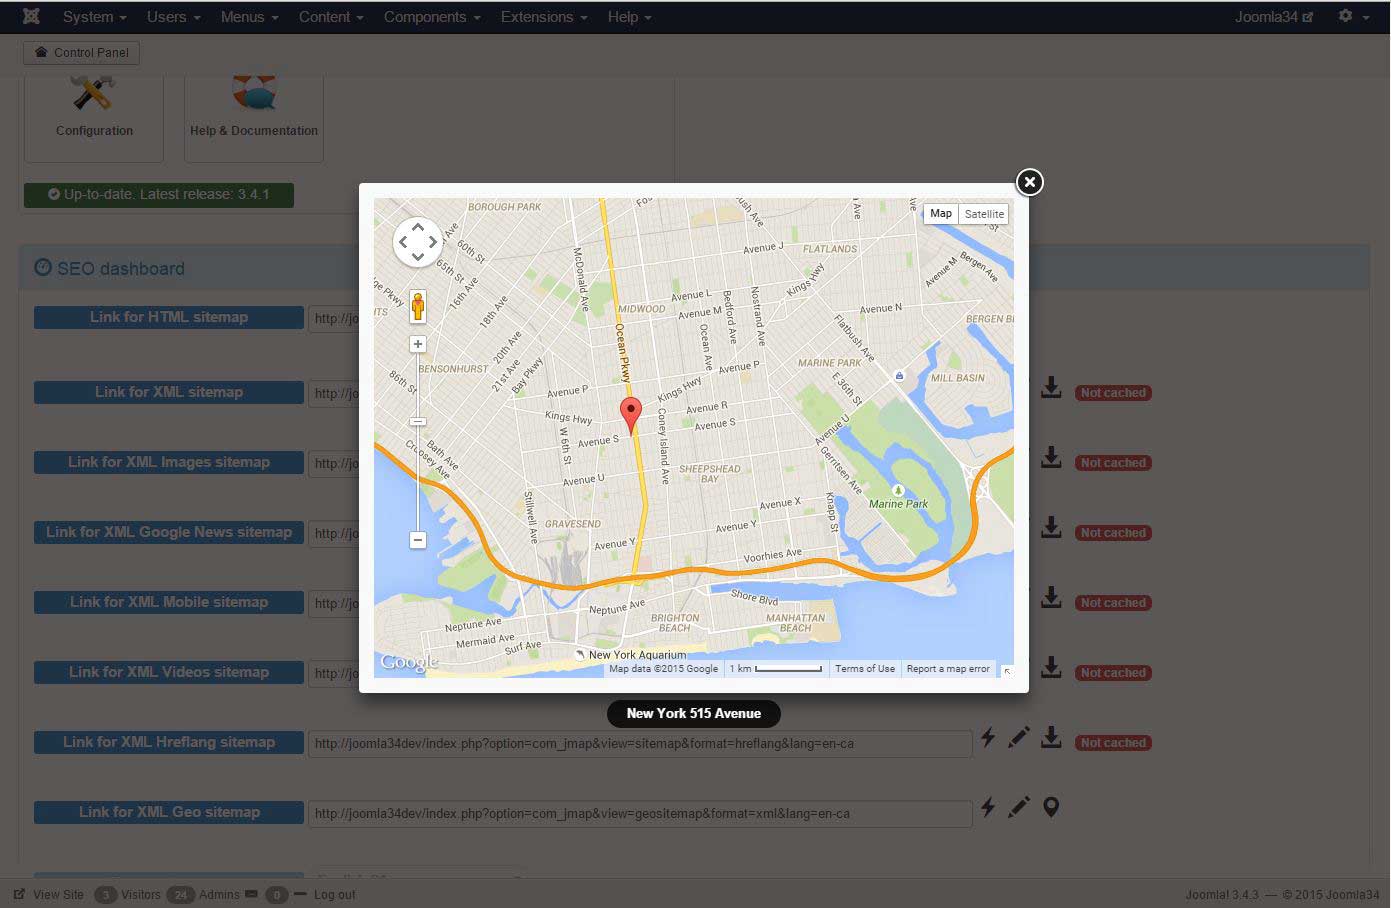This screenshot has height=908, width=1391.
Task: Click the lightning icon in Hreflang sitemap row
Action: [x=988, y=738]
